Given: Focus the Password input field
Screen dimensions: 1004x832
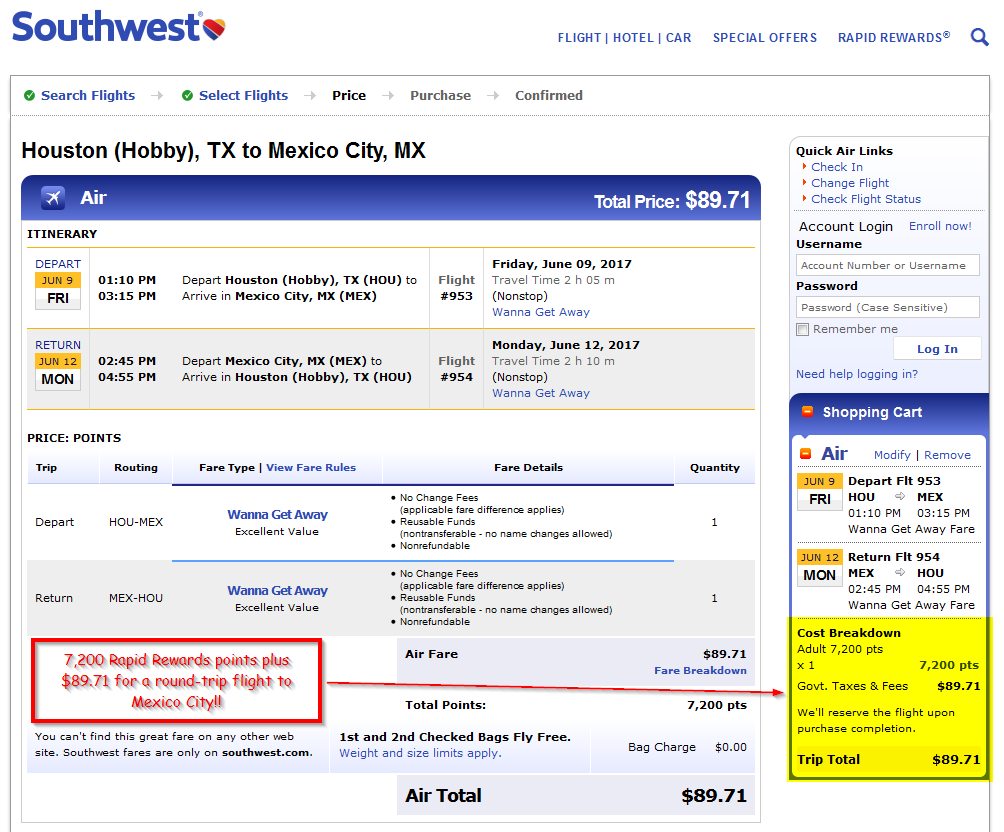Looking at the screenshot, I should (x=887, y=307).
